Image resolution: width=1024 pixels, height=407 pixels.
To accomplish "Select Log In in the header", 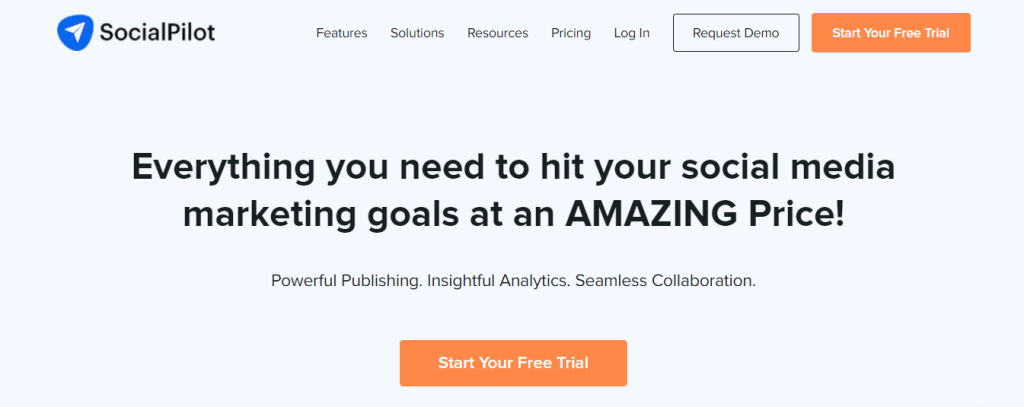I will pos(632,33).
